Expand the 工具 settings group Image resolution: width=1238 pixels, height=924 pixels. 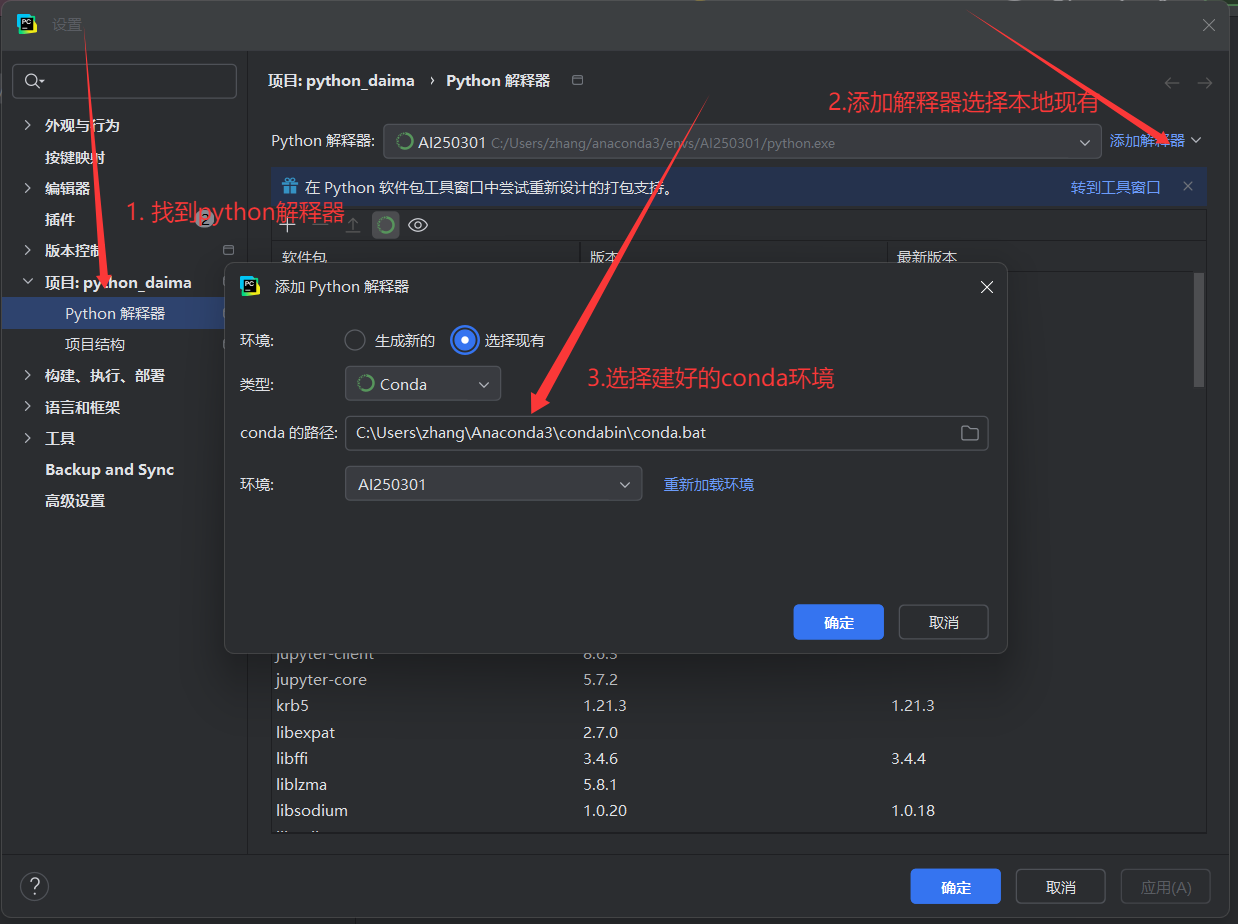[27, 439]
